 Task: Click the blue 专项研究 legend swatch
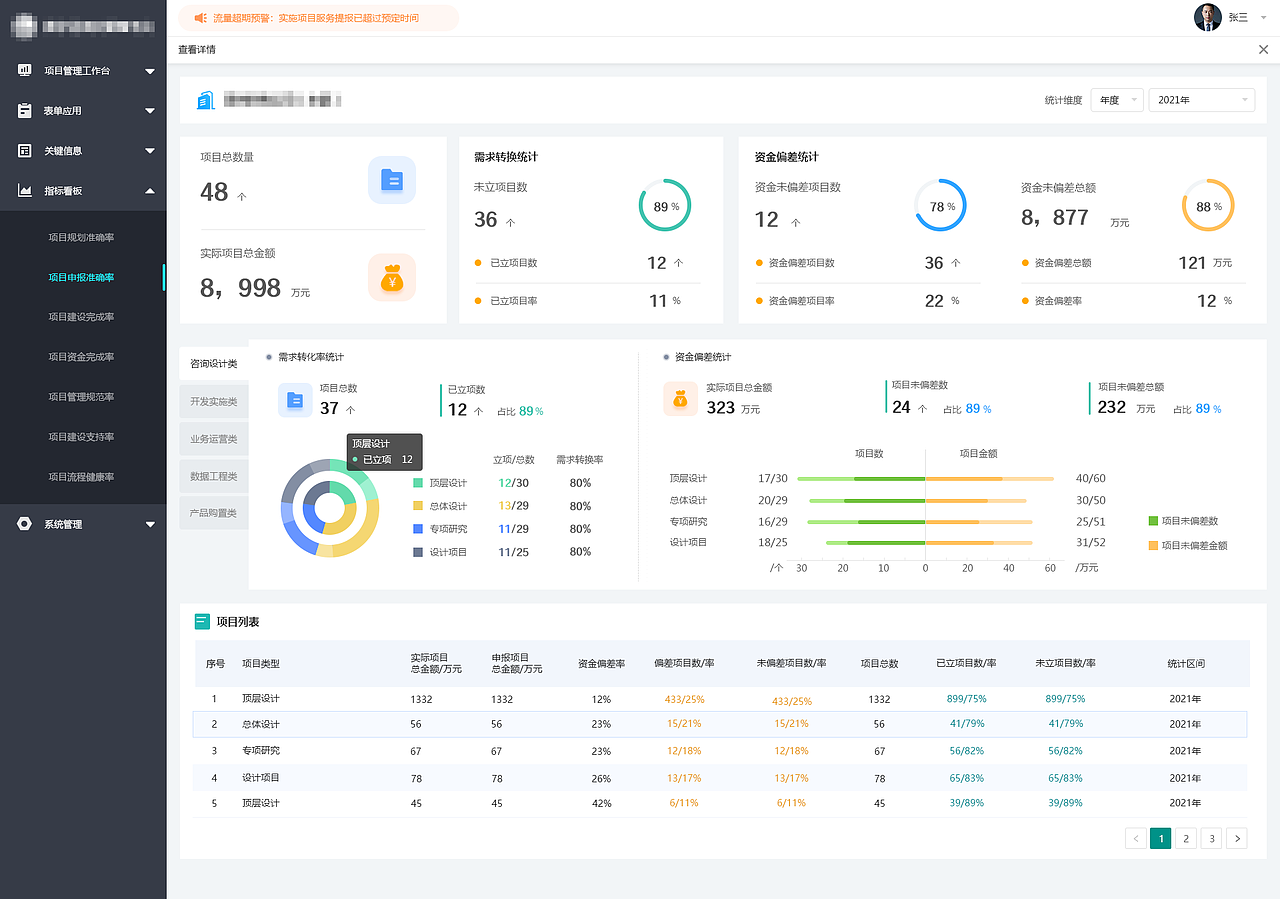click(x=418, y=529)
